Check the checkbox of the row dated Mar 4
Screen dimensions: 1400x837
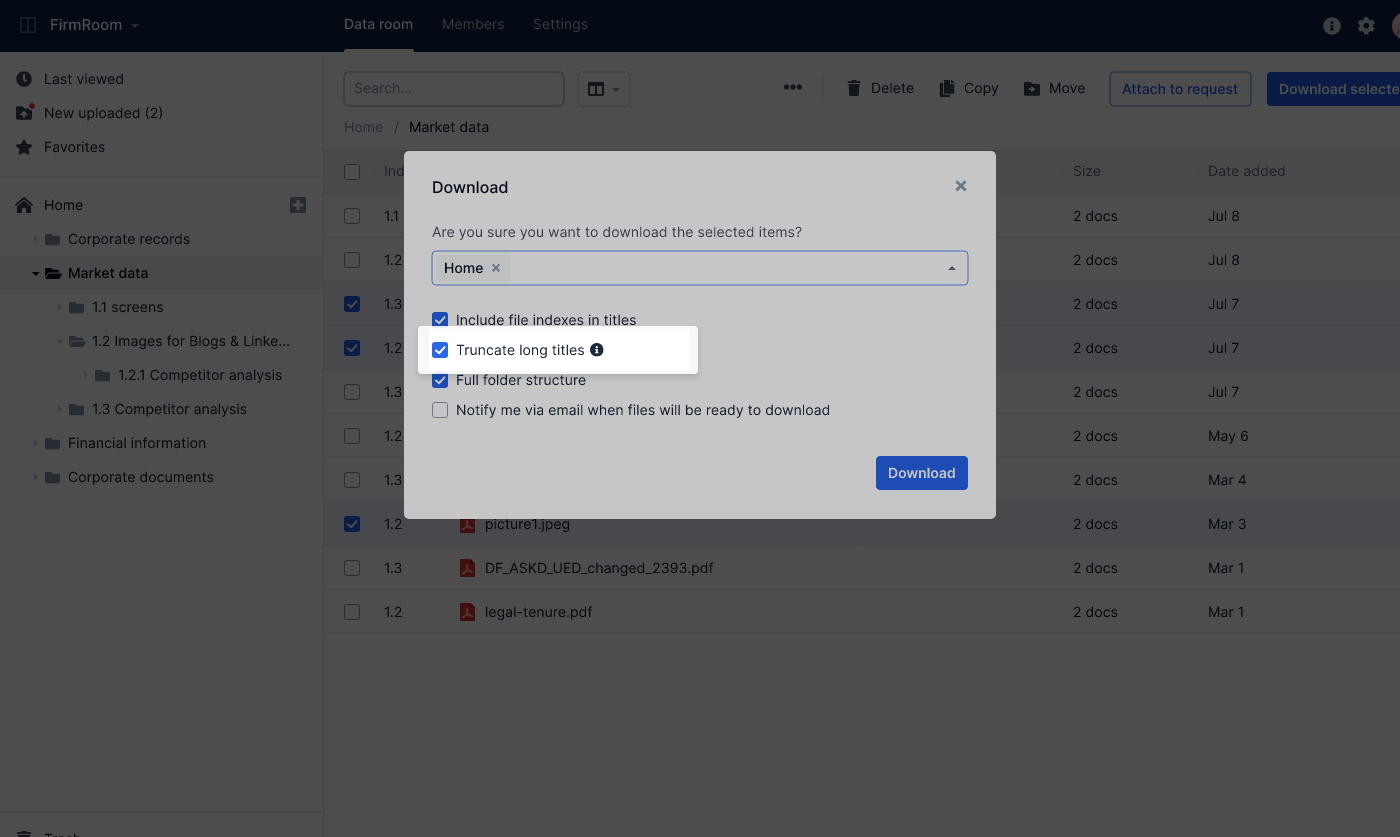(352, 480)
